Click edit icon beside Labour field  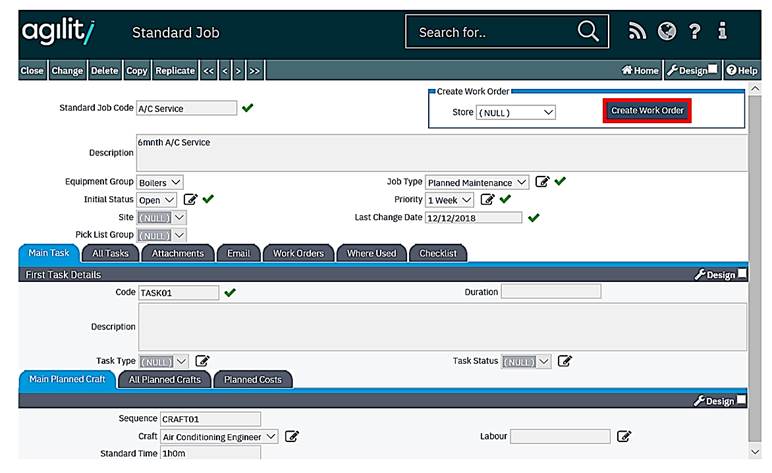[624, 437]
